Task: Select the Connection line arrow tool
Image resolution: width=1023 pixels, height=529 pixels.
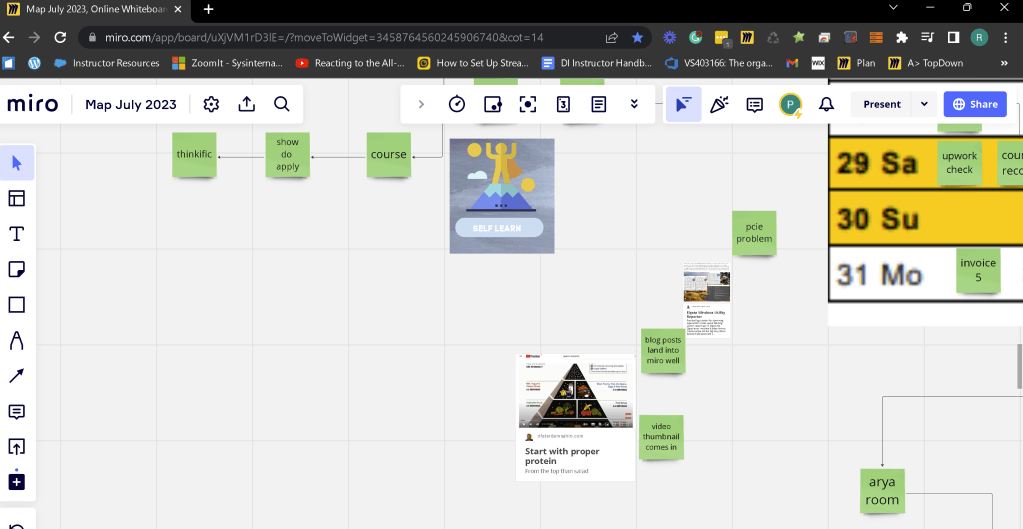Action: pyautogui.click(x=16, y=376)
